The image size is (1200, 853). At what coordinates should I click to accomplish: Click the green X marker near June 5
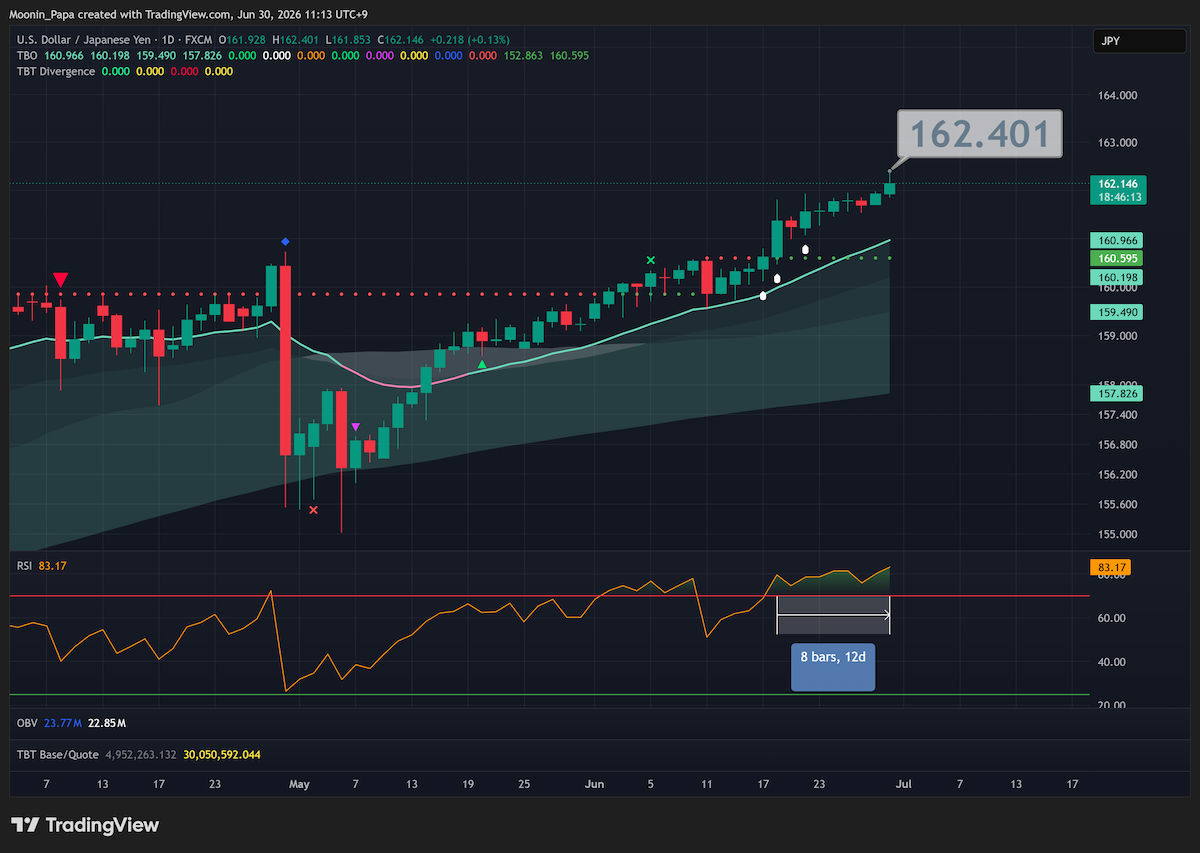(x=651, y=260)
